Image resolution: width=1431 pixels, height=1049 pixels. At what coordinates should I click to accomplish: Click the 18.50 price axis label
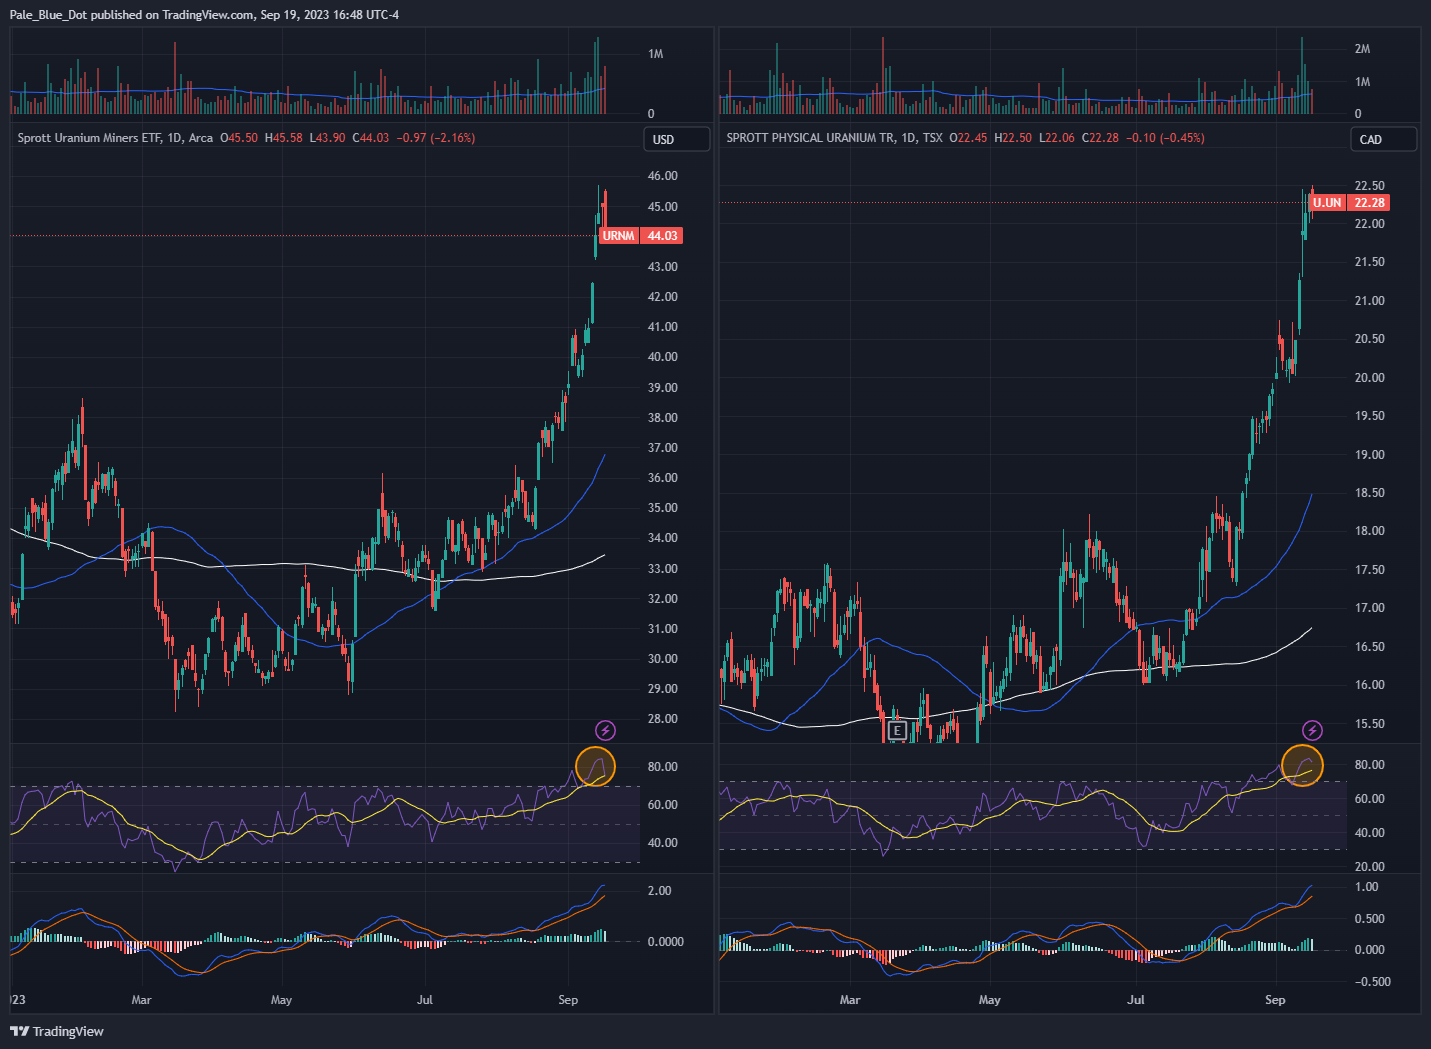tap(1369, 493)
